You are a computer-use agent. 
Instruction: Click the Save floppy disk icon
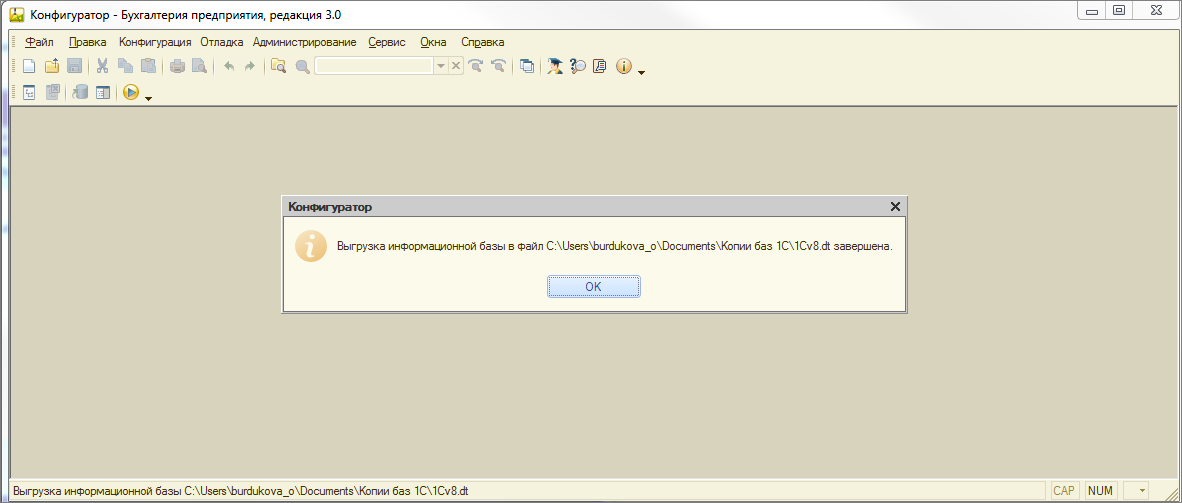pos(74,66)
